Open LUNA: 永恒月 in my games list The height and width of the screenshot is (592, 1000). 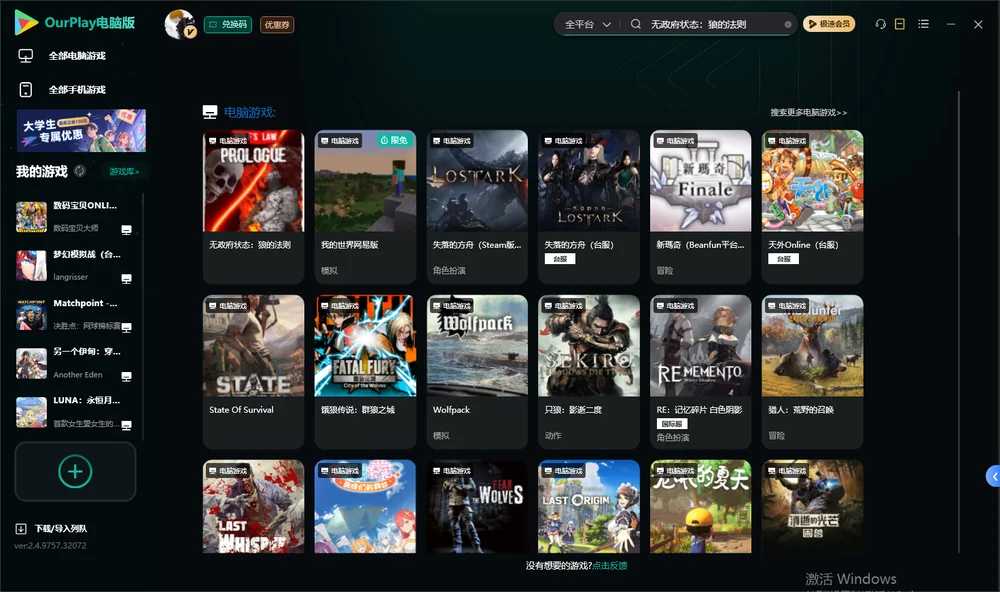coord(75,412)
